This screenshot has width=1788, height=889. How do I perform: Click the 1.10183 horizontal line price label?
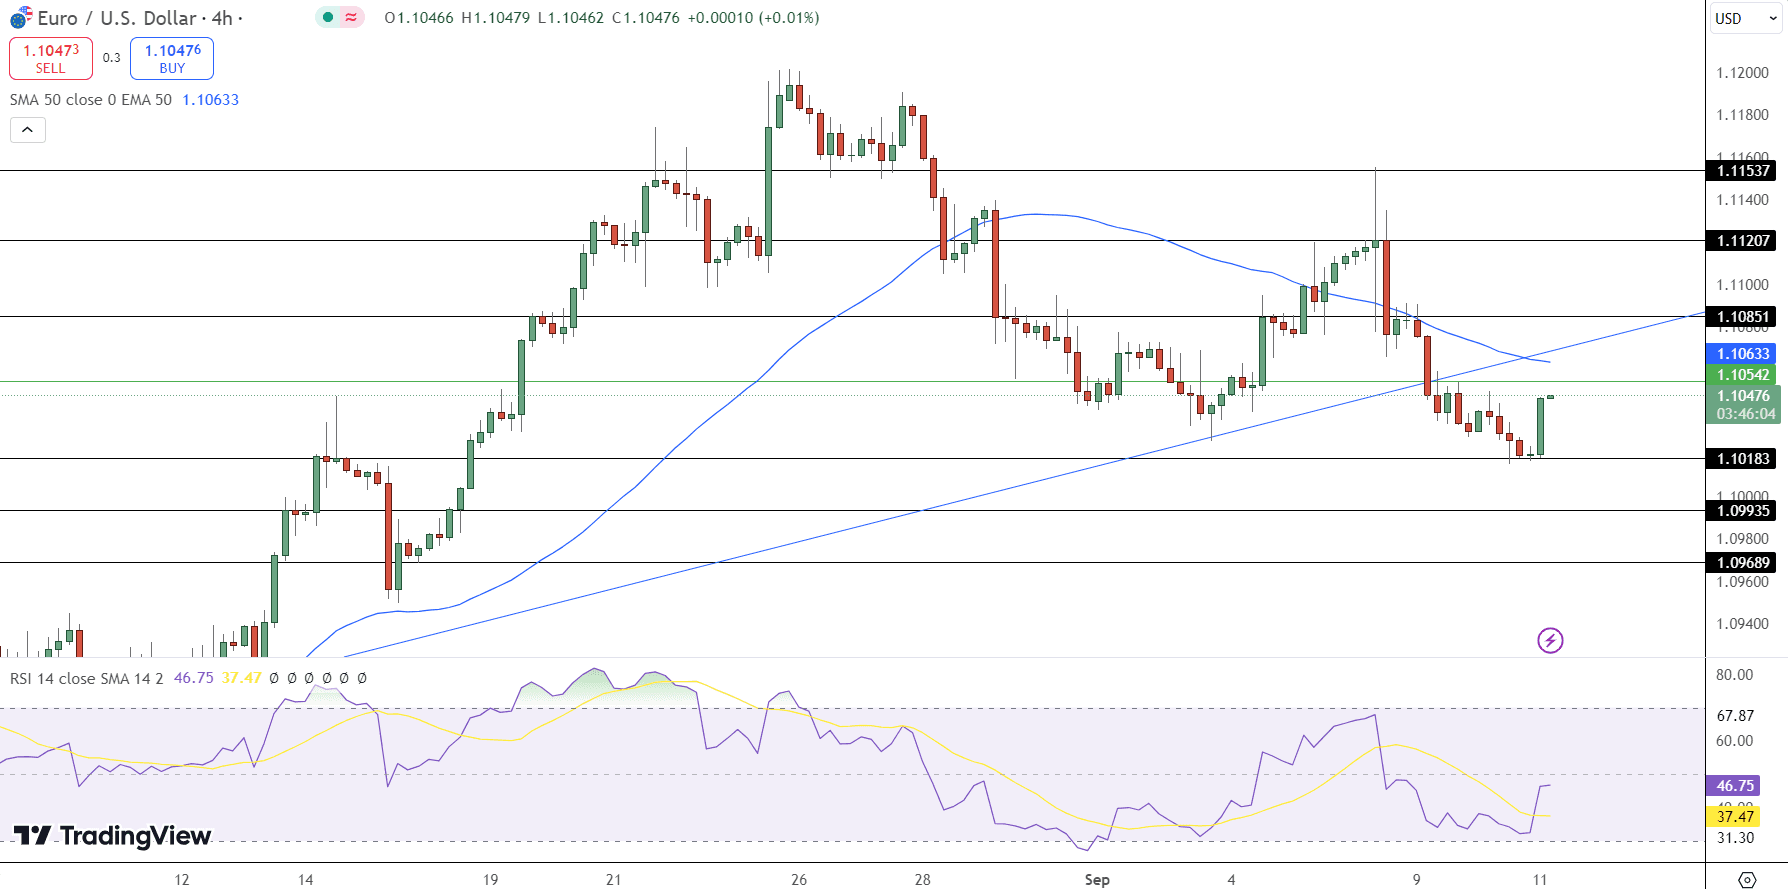click(1743, 459)
